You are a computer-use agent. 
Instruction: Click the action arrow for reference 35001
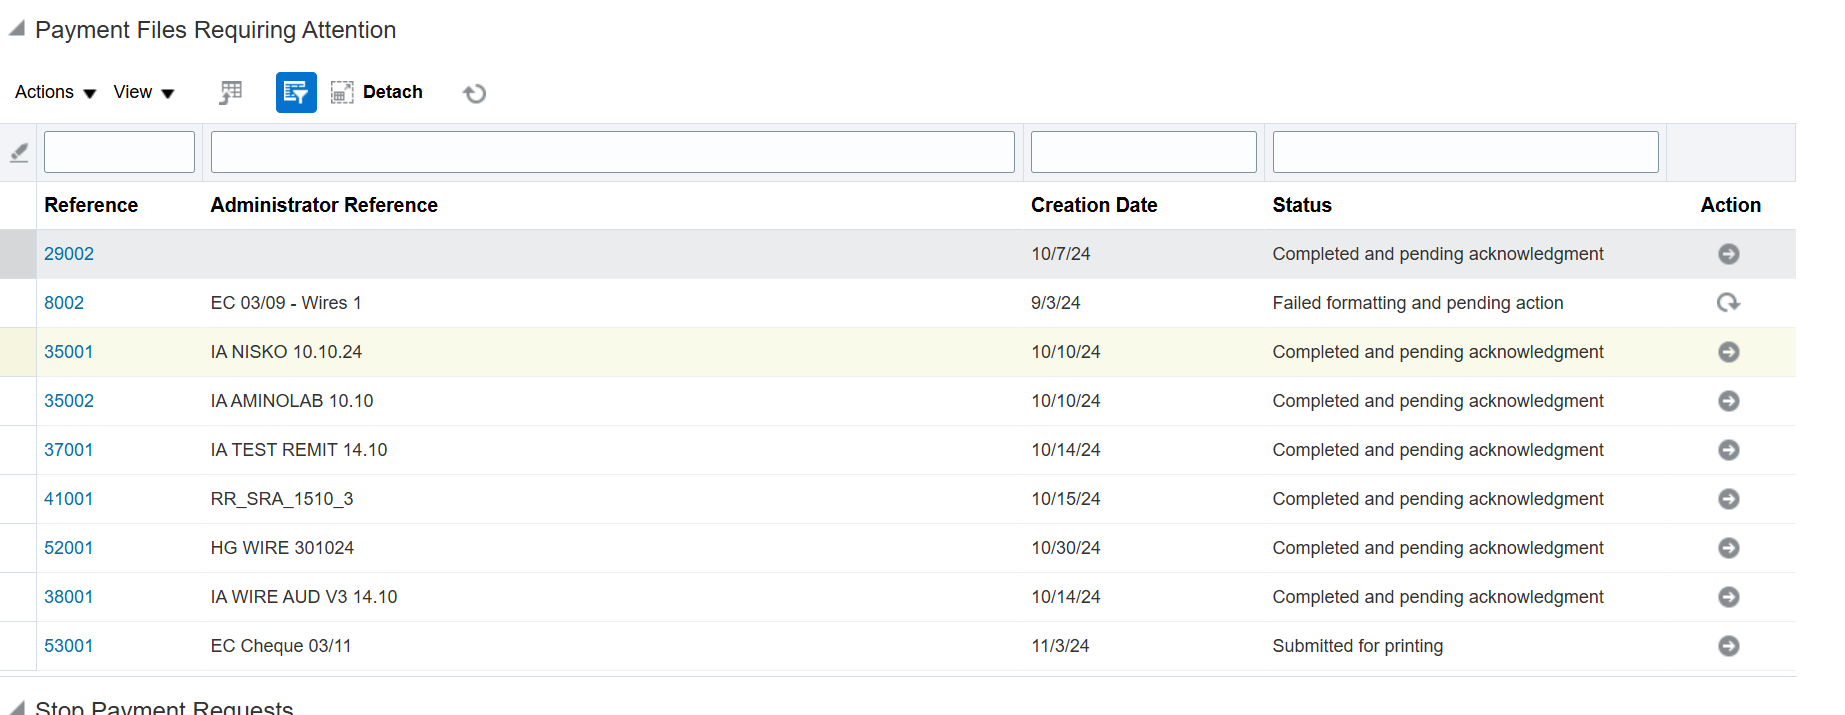(x=1728, y=352)
